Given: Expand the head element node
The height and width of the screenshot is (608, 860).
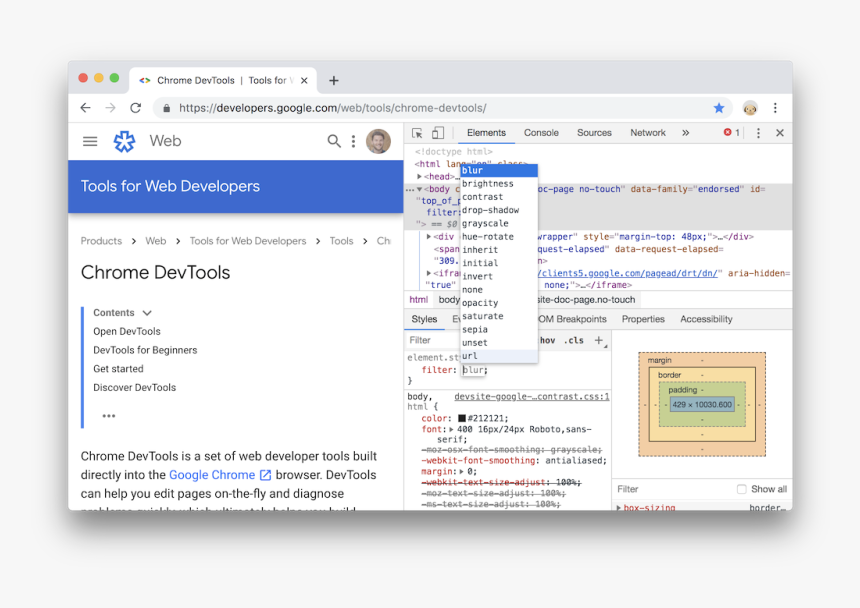Looking at the screenshot, I should coord(420,177).
